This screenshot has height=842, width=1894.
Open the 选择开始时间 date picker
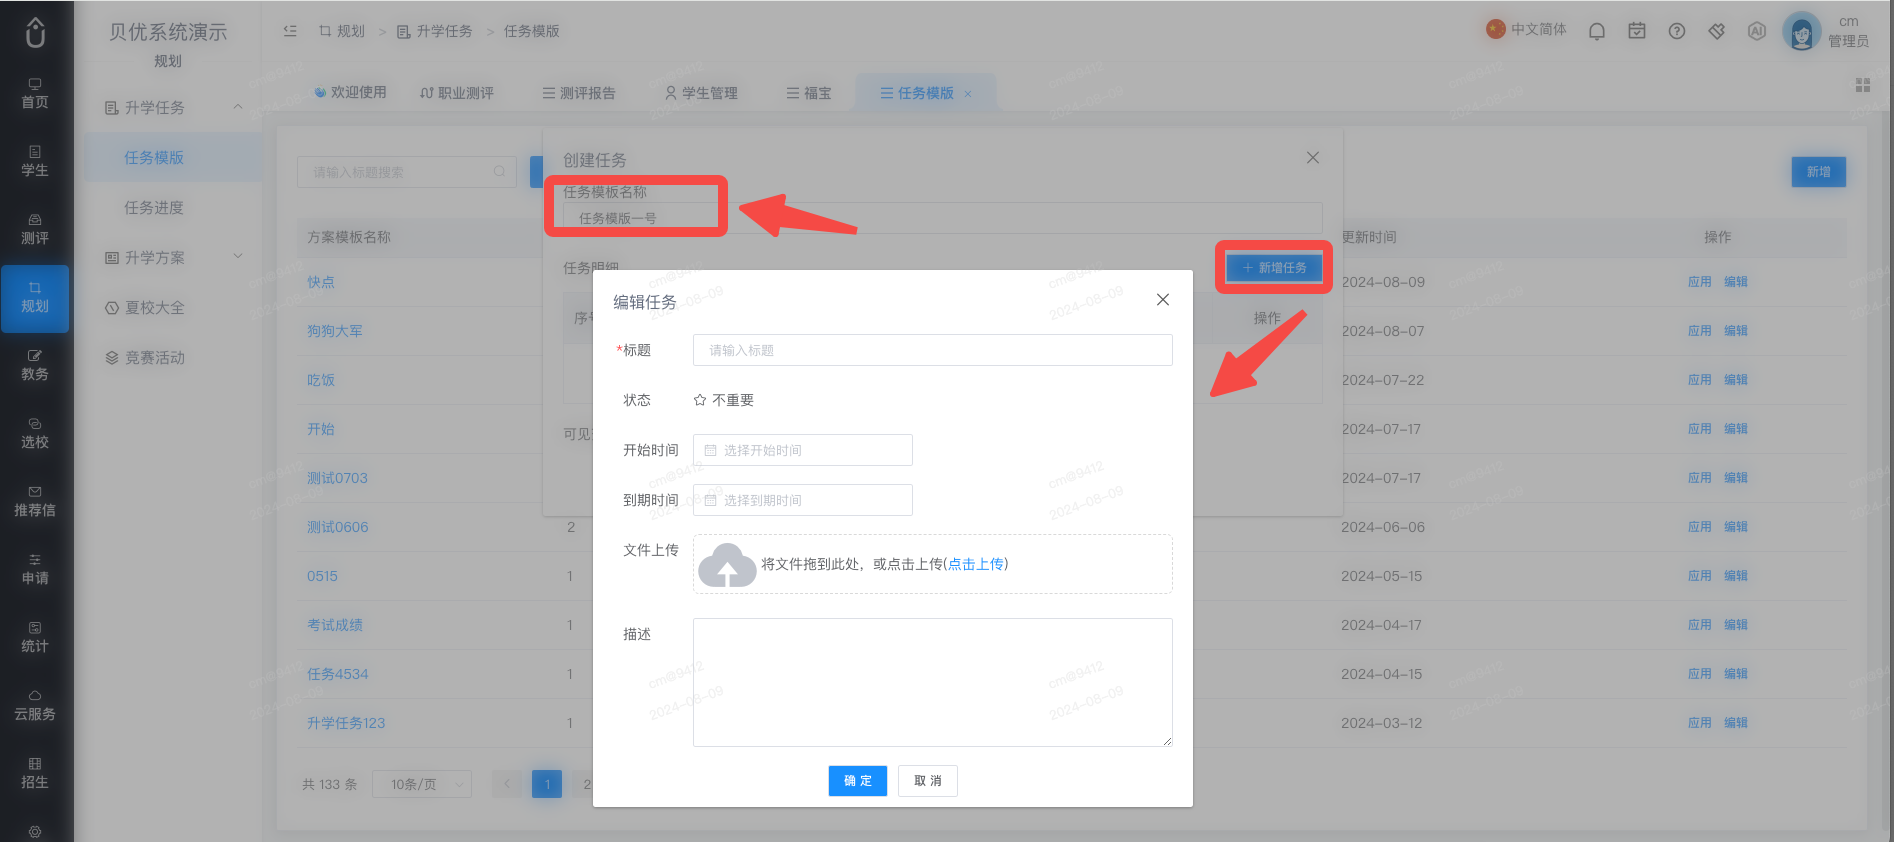click(803, 450)
